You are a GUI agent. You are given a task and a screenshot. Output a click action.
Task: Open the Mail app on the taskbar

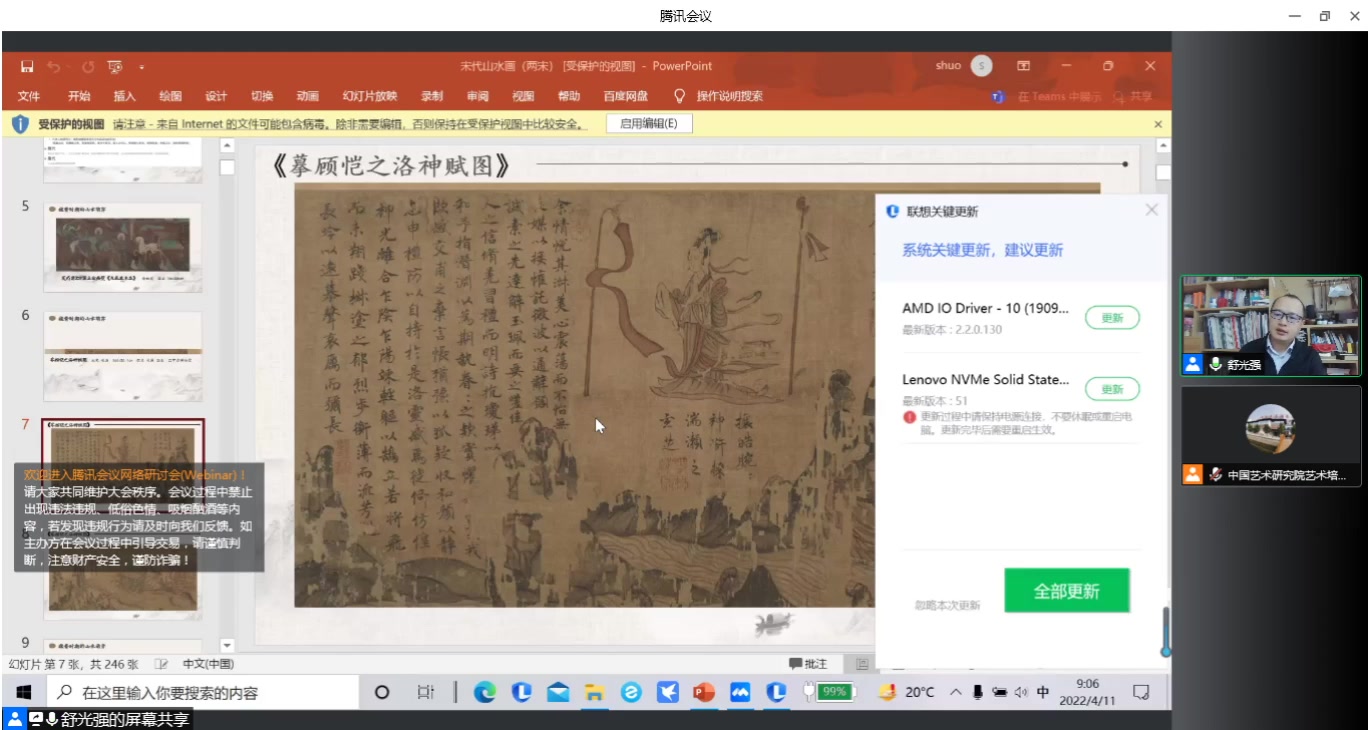coord(558,692)
